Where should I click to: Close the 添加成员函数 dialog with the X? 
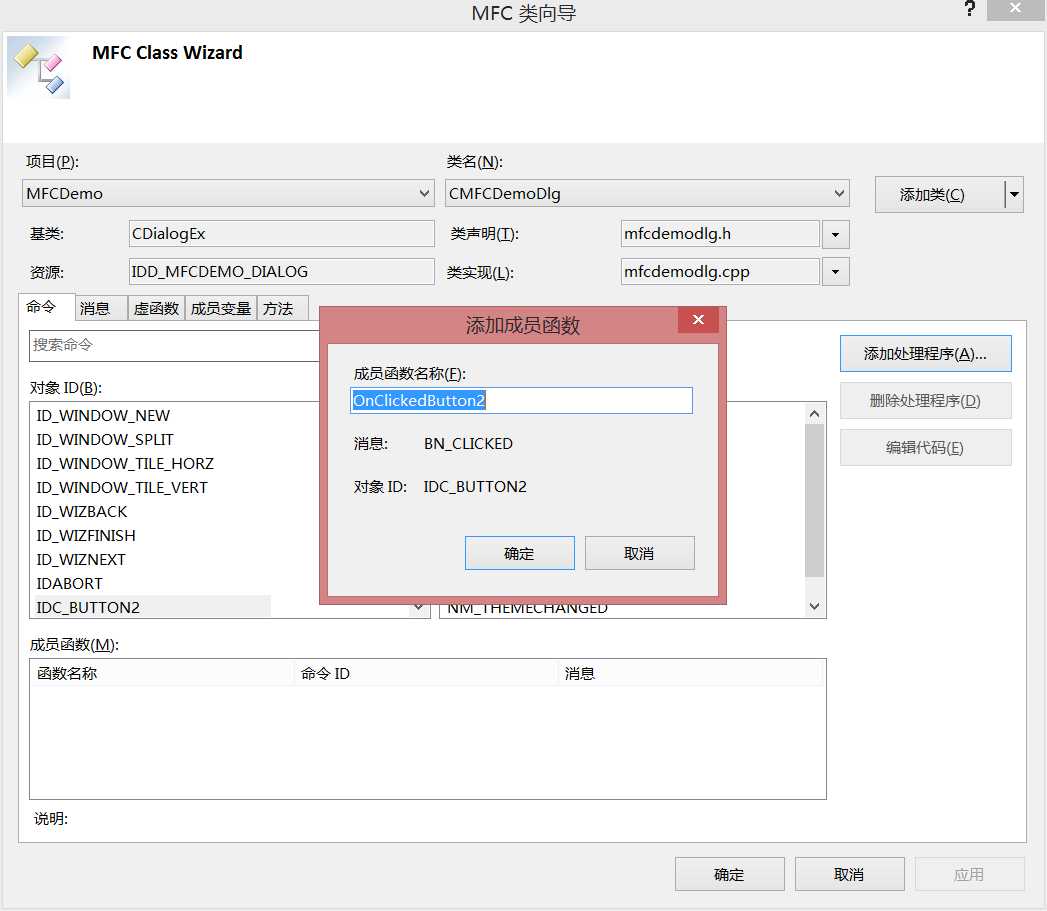tap(698, 320)
